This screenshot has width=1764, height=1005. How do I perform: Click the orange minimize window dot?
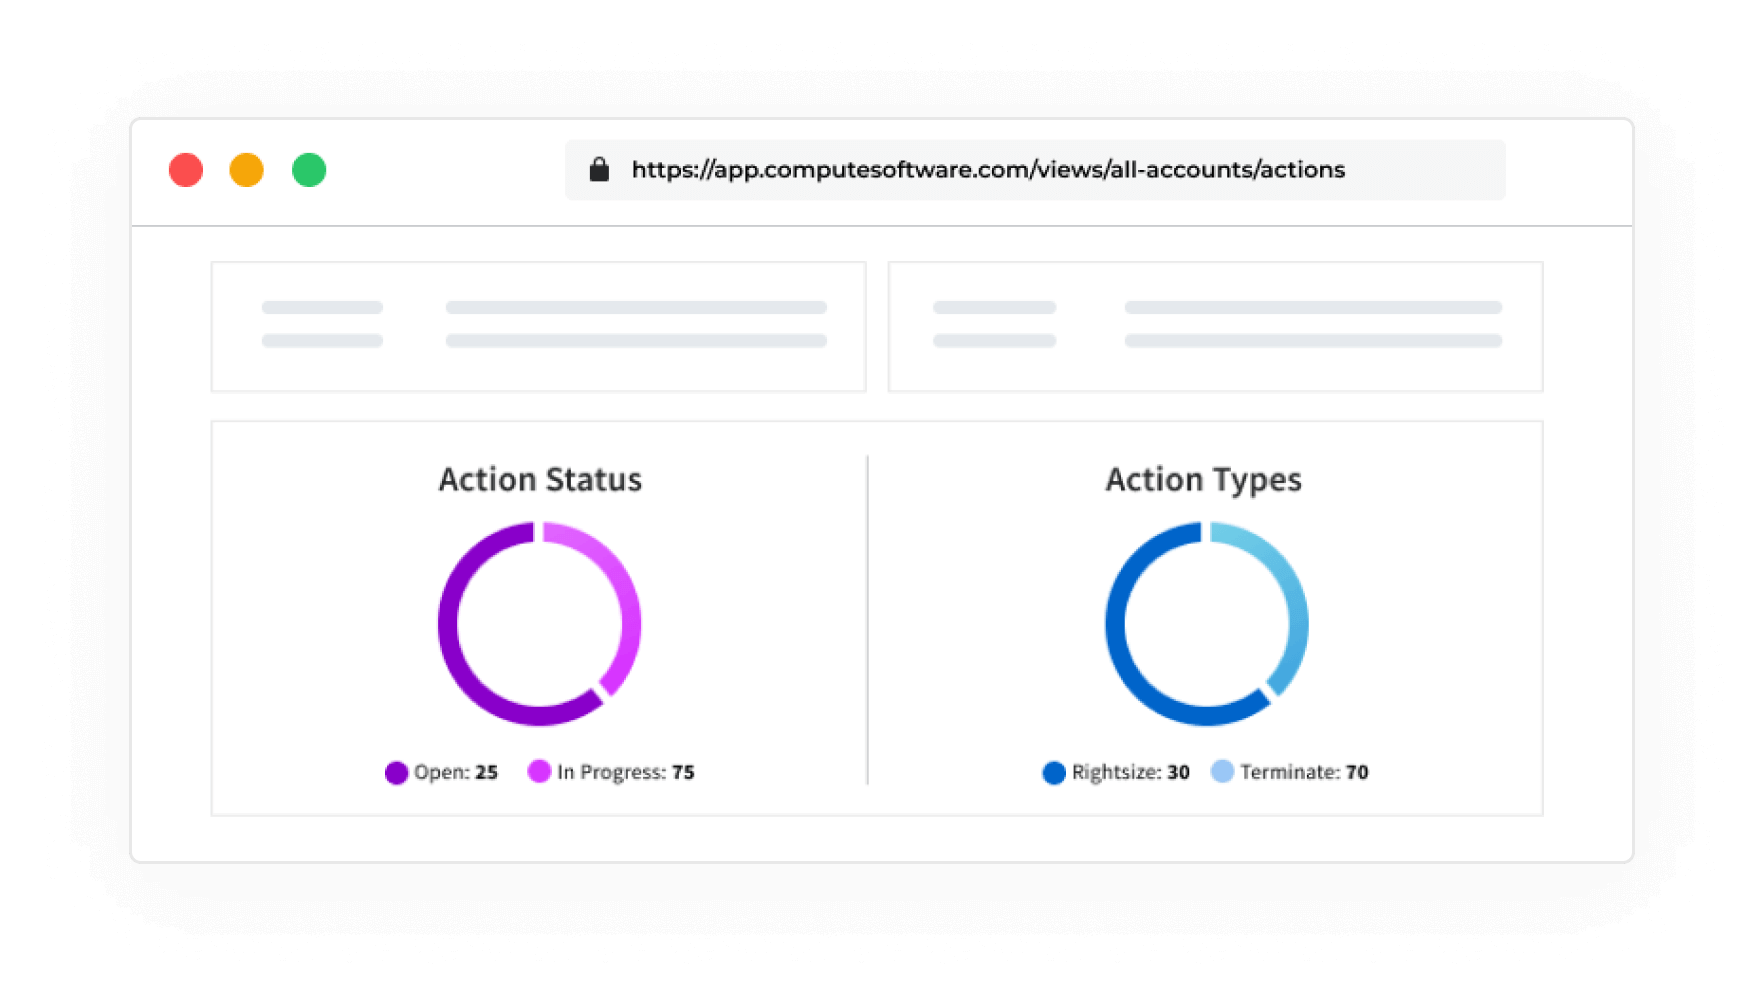(x=247, y=170)
